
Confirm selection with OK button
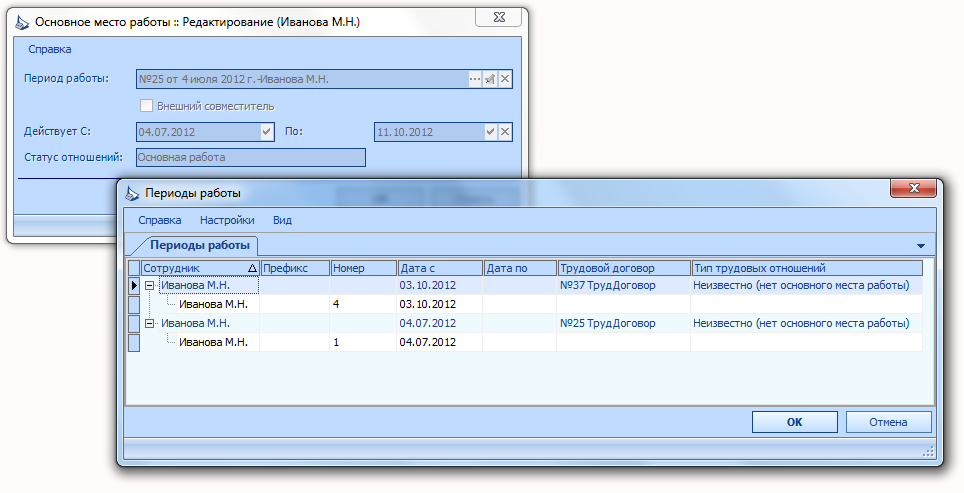click(794, 422)
